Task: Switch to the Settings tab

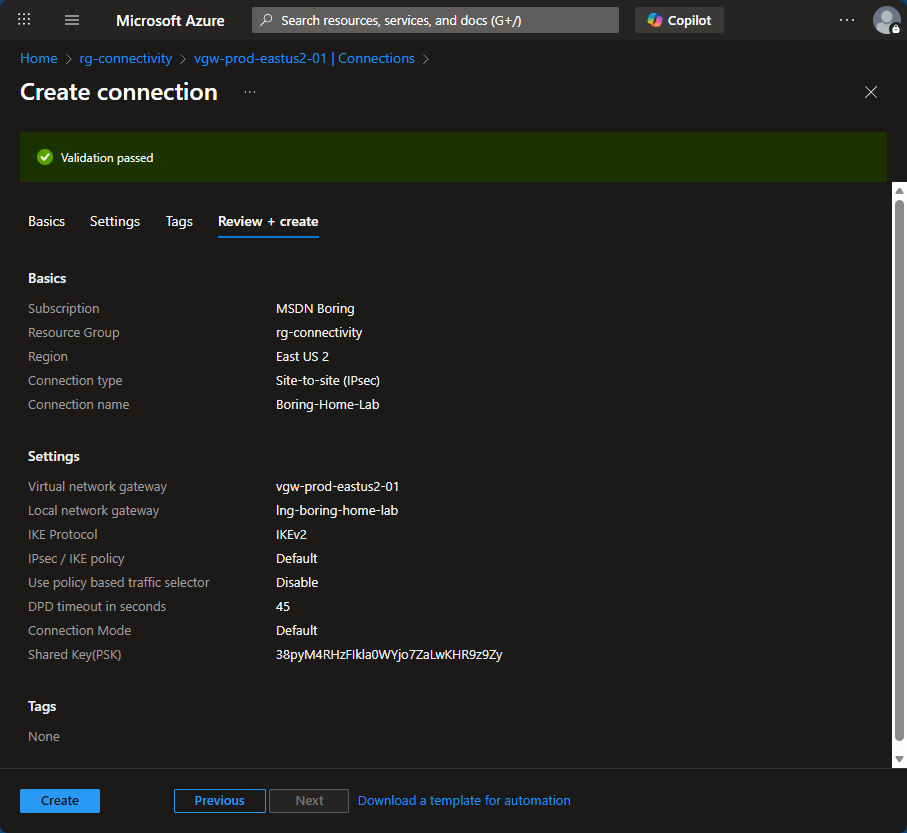Action: 115,222
